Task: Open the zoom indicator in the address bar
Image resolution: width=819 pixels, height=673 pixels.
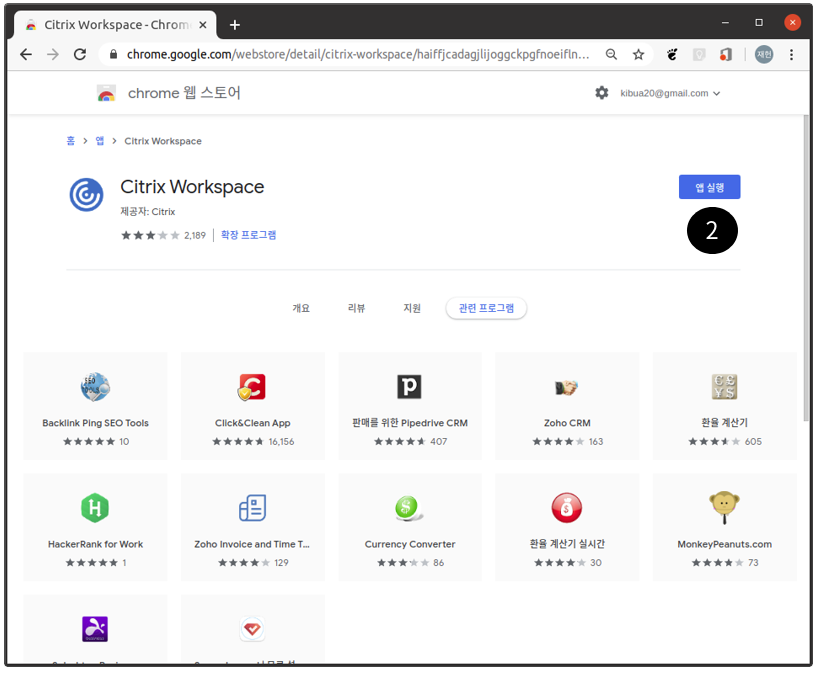Action: (x=611, y=54)
